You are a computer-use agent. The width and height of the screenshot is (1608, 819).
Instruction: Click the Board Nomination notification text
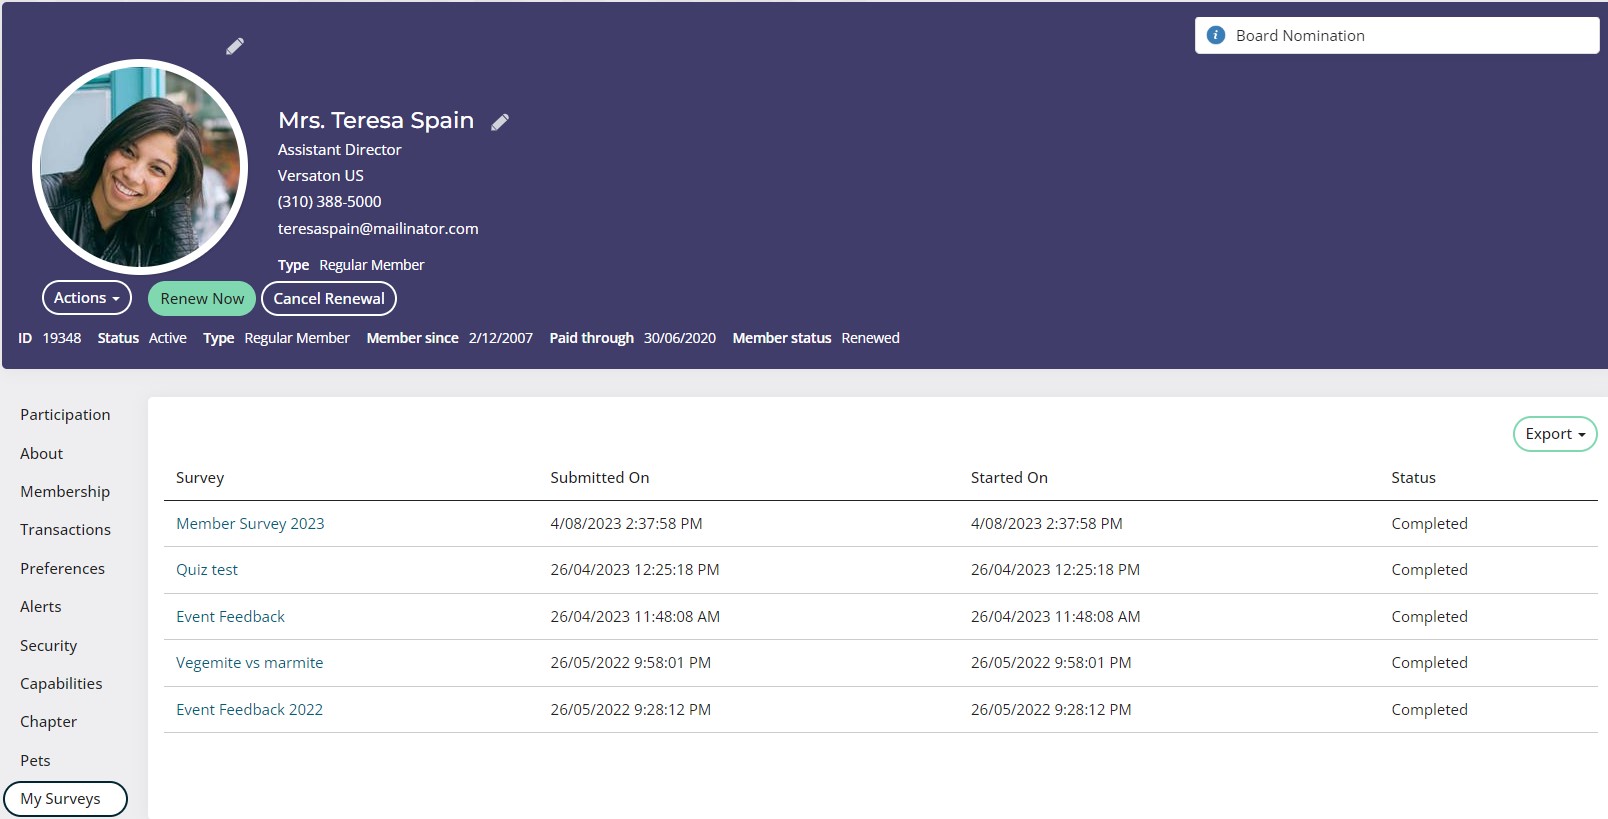click(x=1300, y=35)
